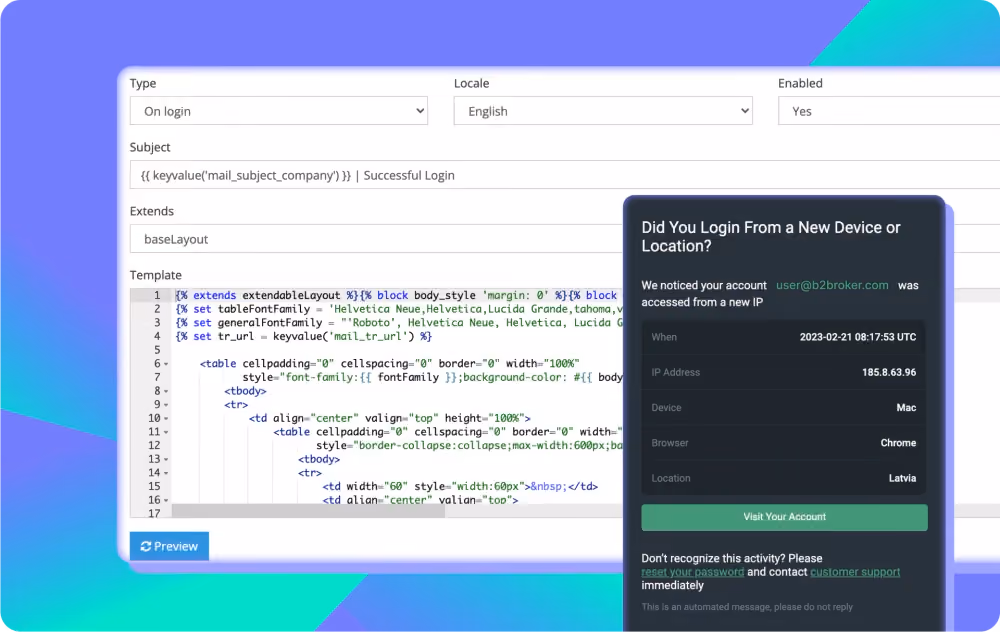The image size is (1000, 632).
Task: Click the Preview button
Action: [x=169, y=547]
